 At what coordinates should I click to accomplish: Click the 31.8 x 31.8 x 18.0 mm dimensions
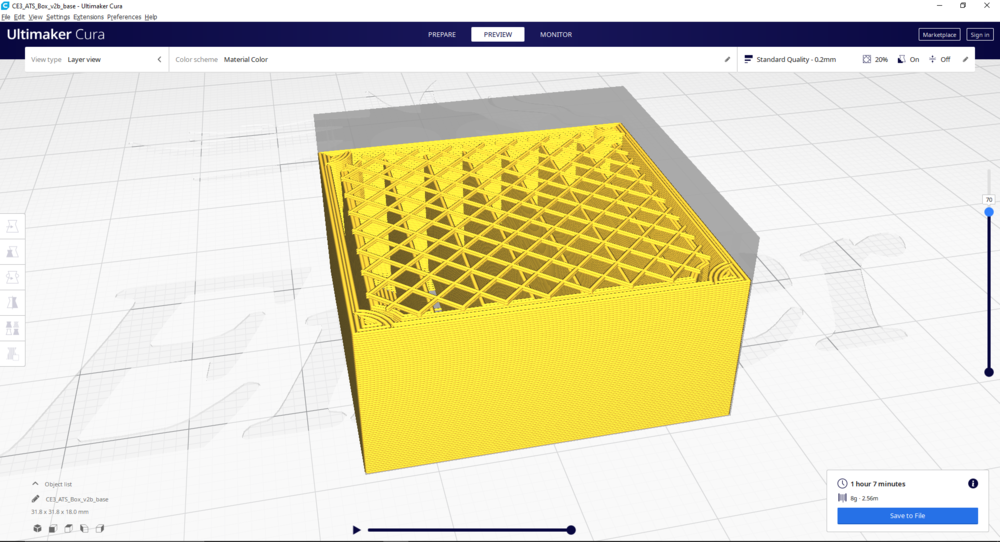[60, 512]
